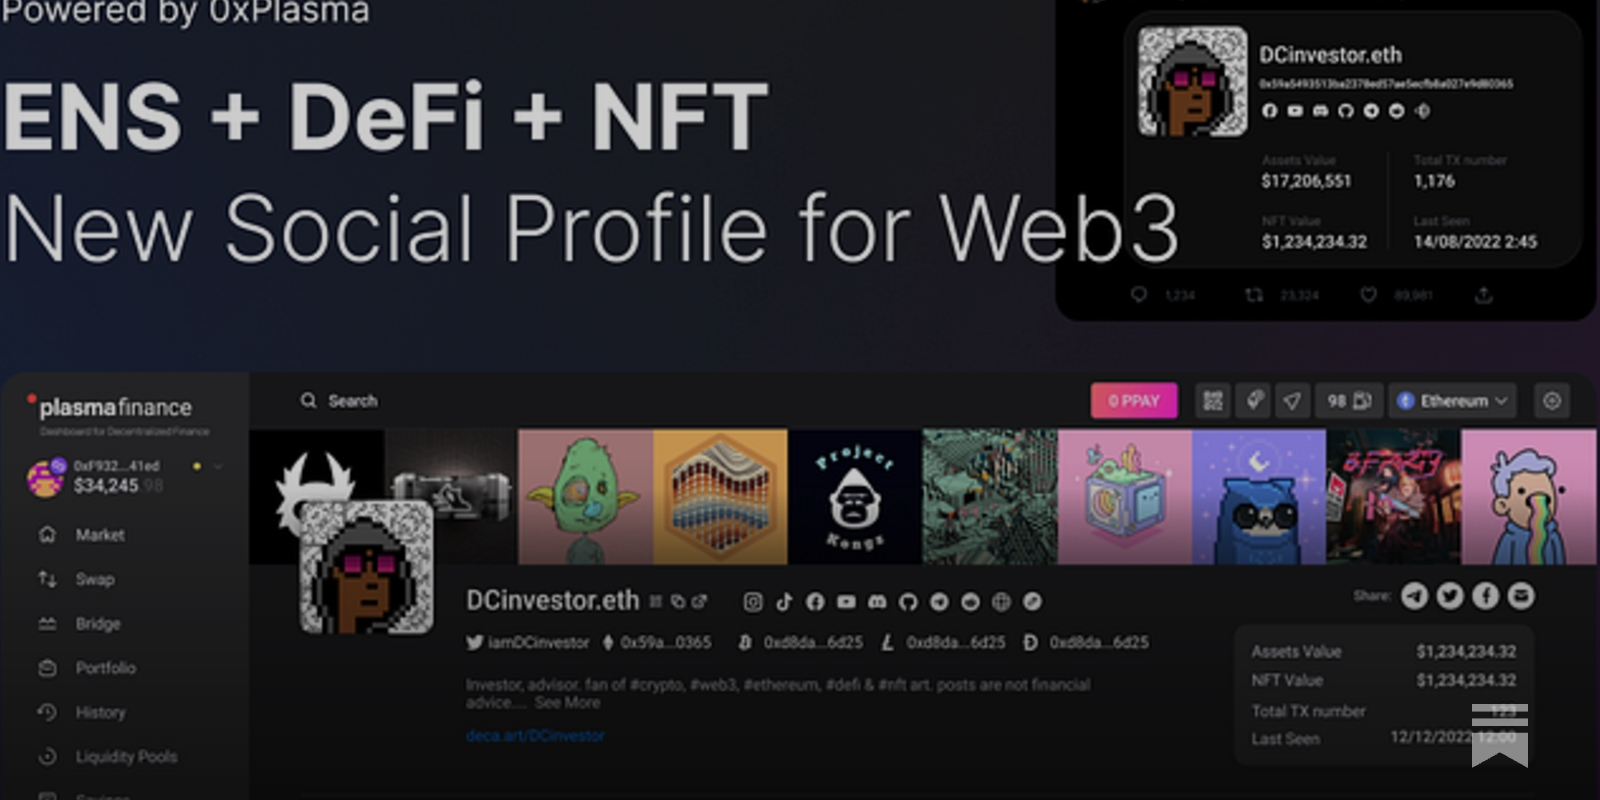Open deca.art/DCinvestor link
Viewport: 1600px width, 800px height.
[x=535, y=736]
